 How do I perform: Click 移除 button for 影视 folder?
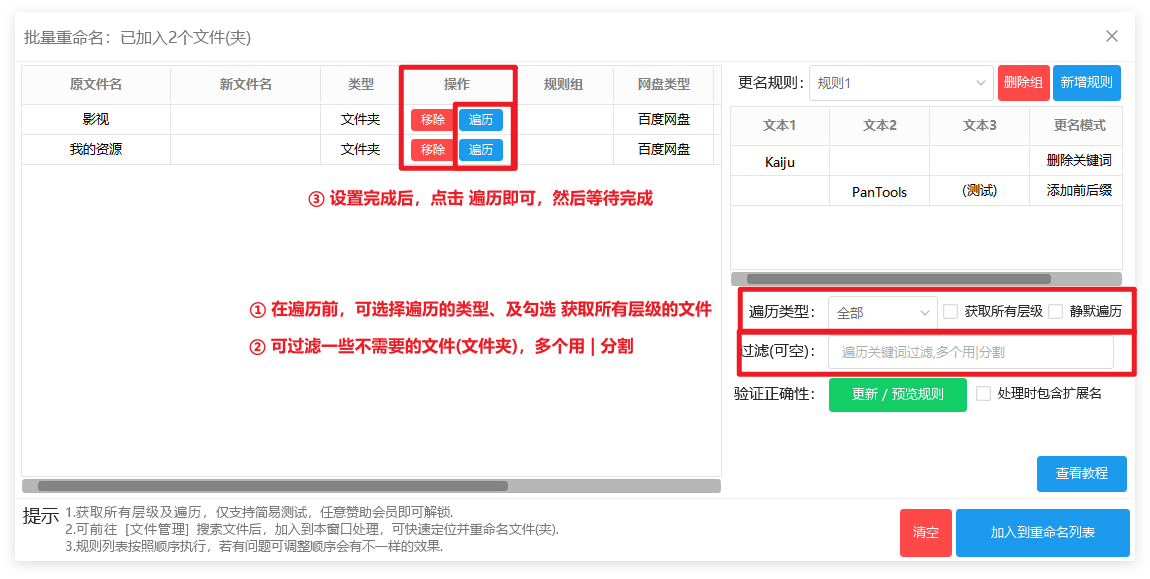tap(432, 120)
